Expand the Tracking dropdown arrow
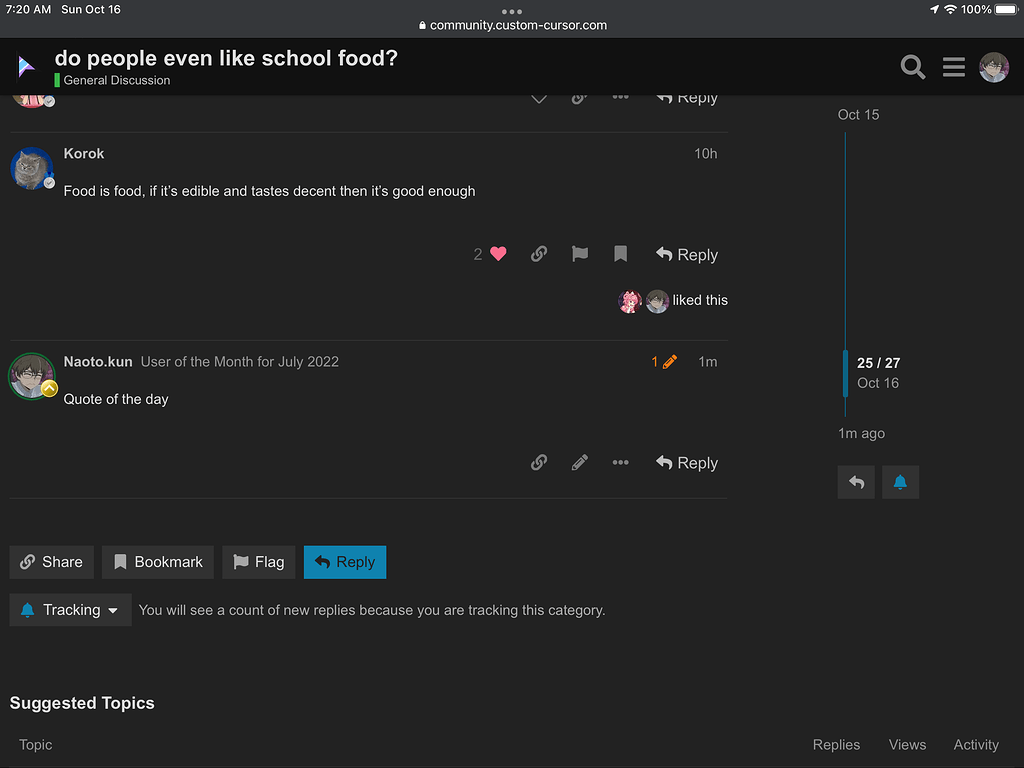This screenshot has width=1024, height=768. [110, 609]
